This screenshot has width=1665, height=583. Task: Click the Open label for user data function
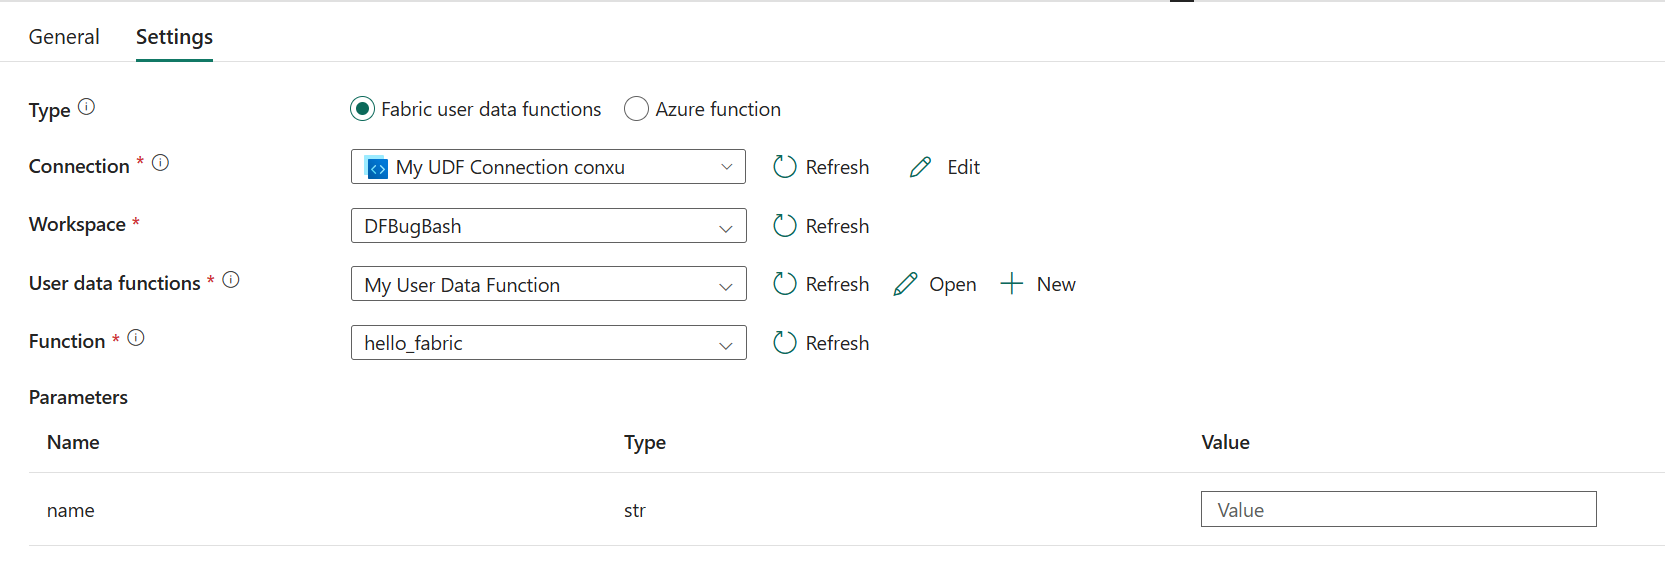pos(953,285)
